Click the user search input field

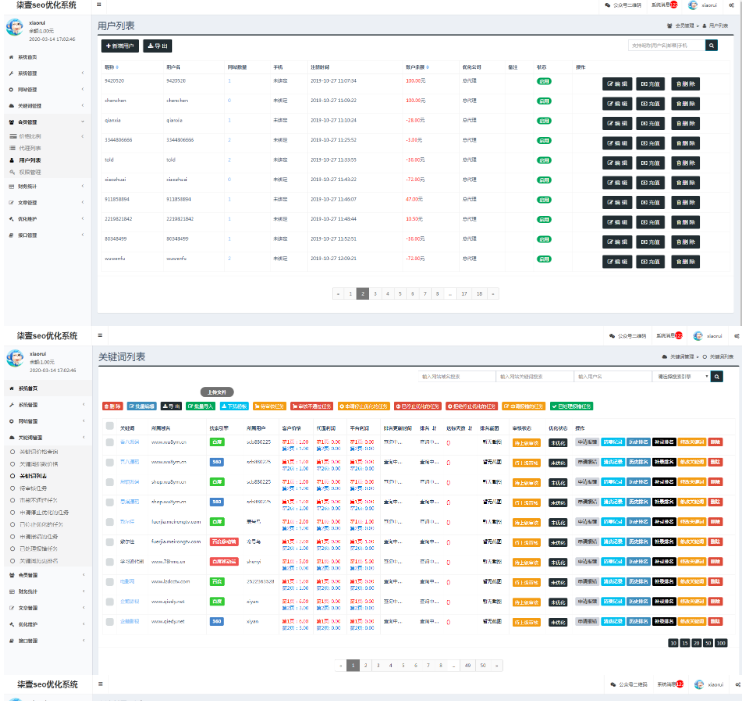click(x=666, y=45)
